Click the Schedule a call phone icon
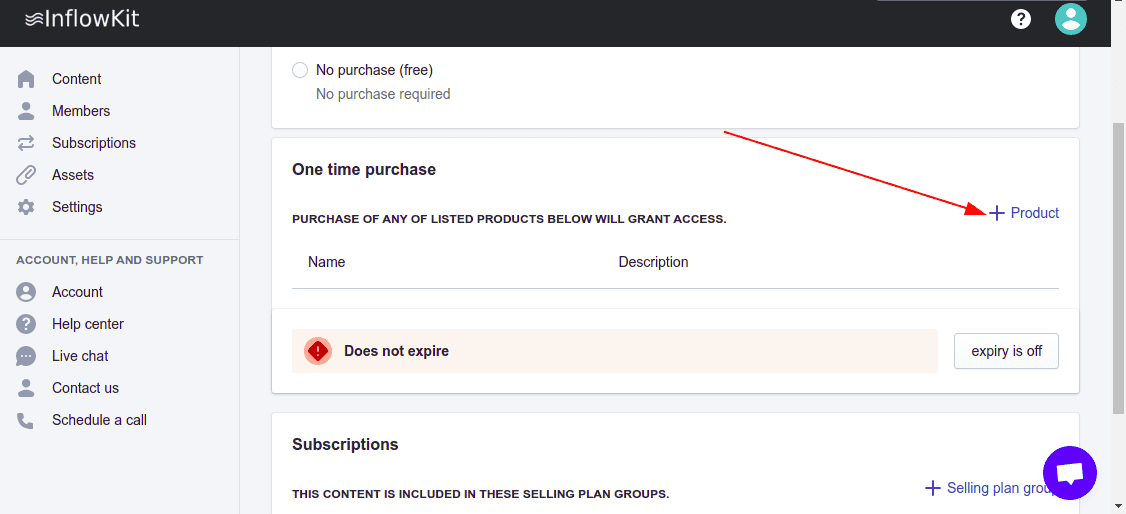 26,420
